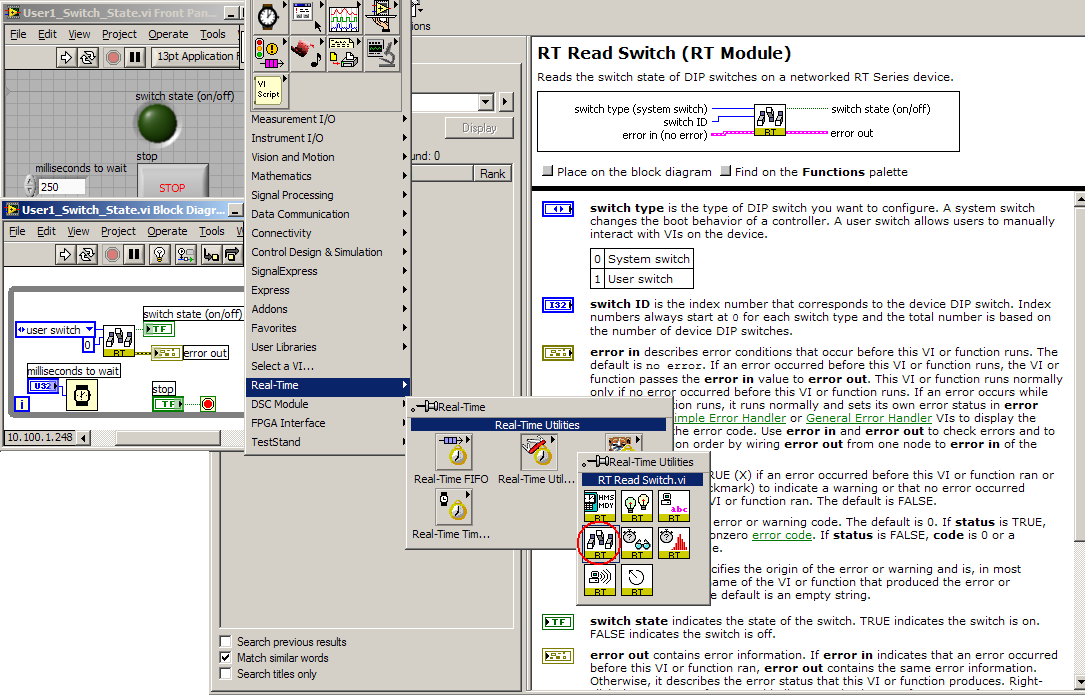This screenshot has width=1085, height=695.
Task: Click the switch state LED indicator
Action: (157, 123)
